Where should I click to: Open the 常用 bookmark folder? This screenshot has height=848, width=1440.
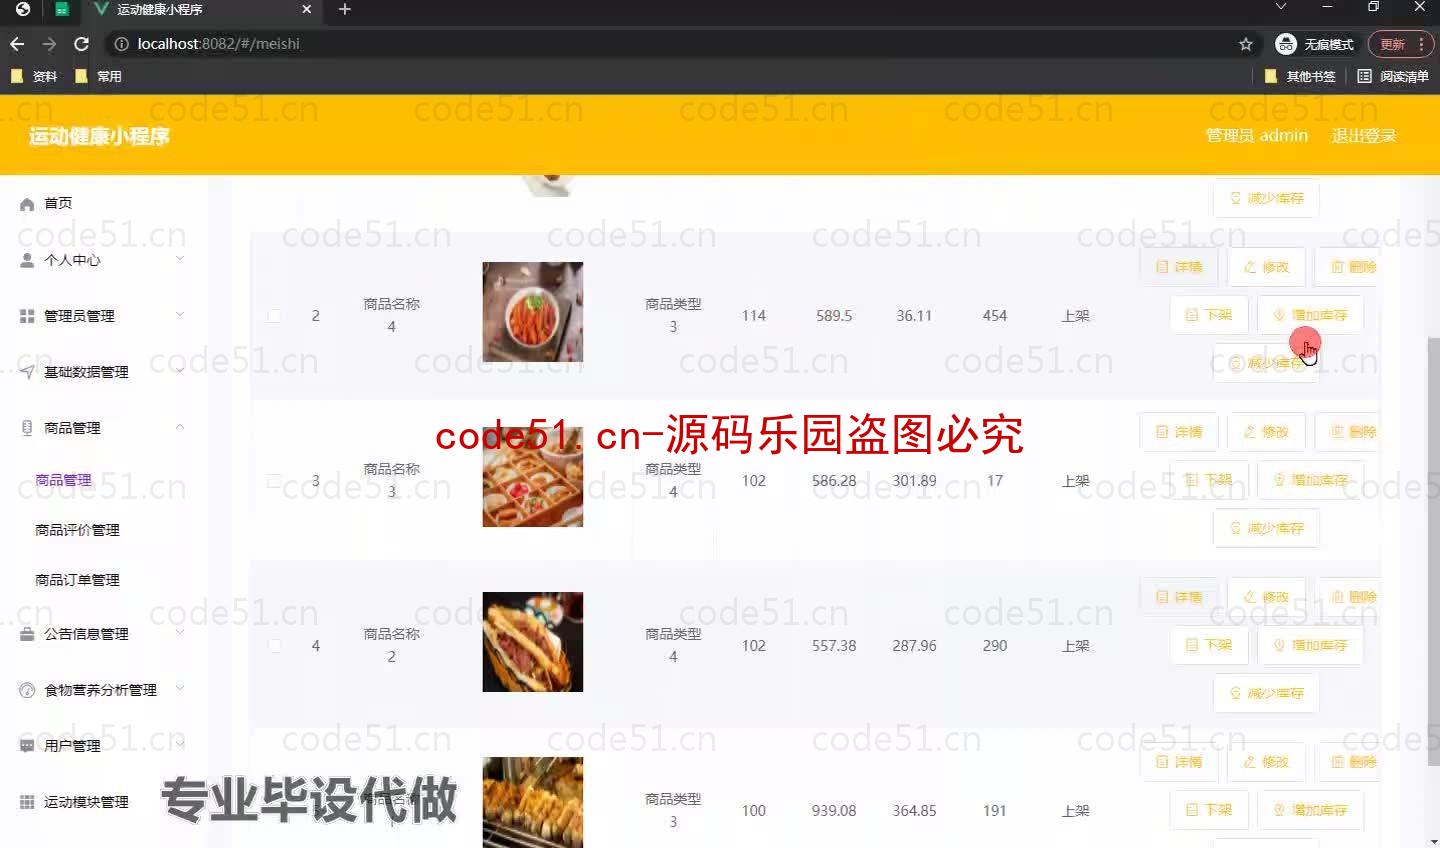[x=98, y=76]
